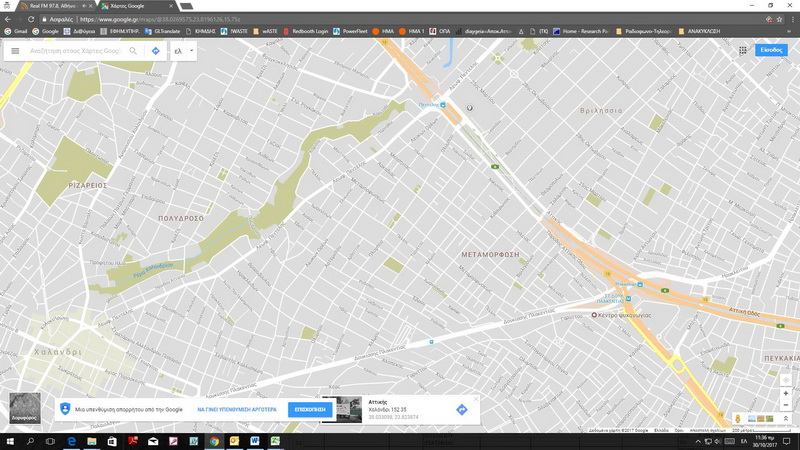800x450 pixels.
Task: Click the ΕΠΙΣΚΟΠΗΣΗ privacy review button
Action: [x=310, y=409]
